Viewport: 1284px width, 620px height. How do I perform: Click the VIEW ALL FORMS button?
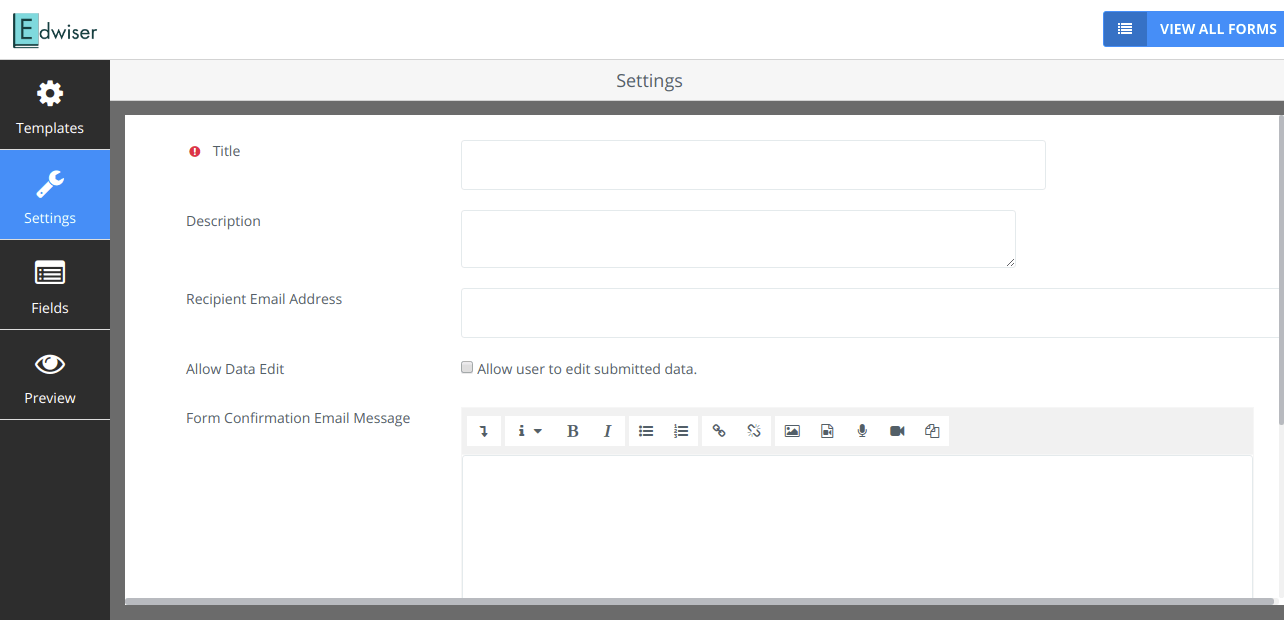coord(1218,29)
